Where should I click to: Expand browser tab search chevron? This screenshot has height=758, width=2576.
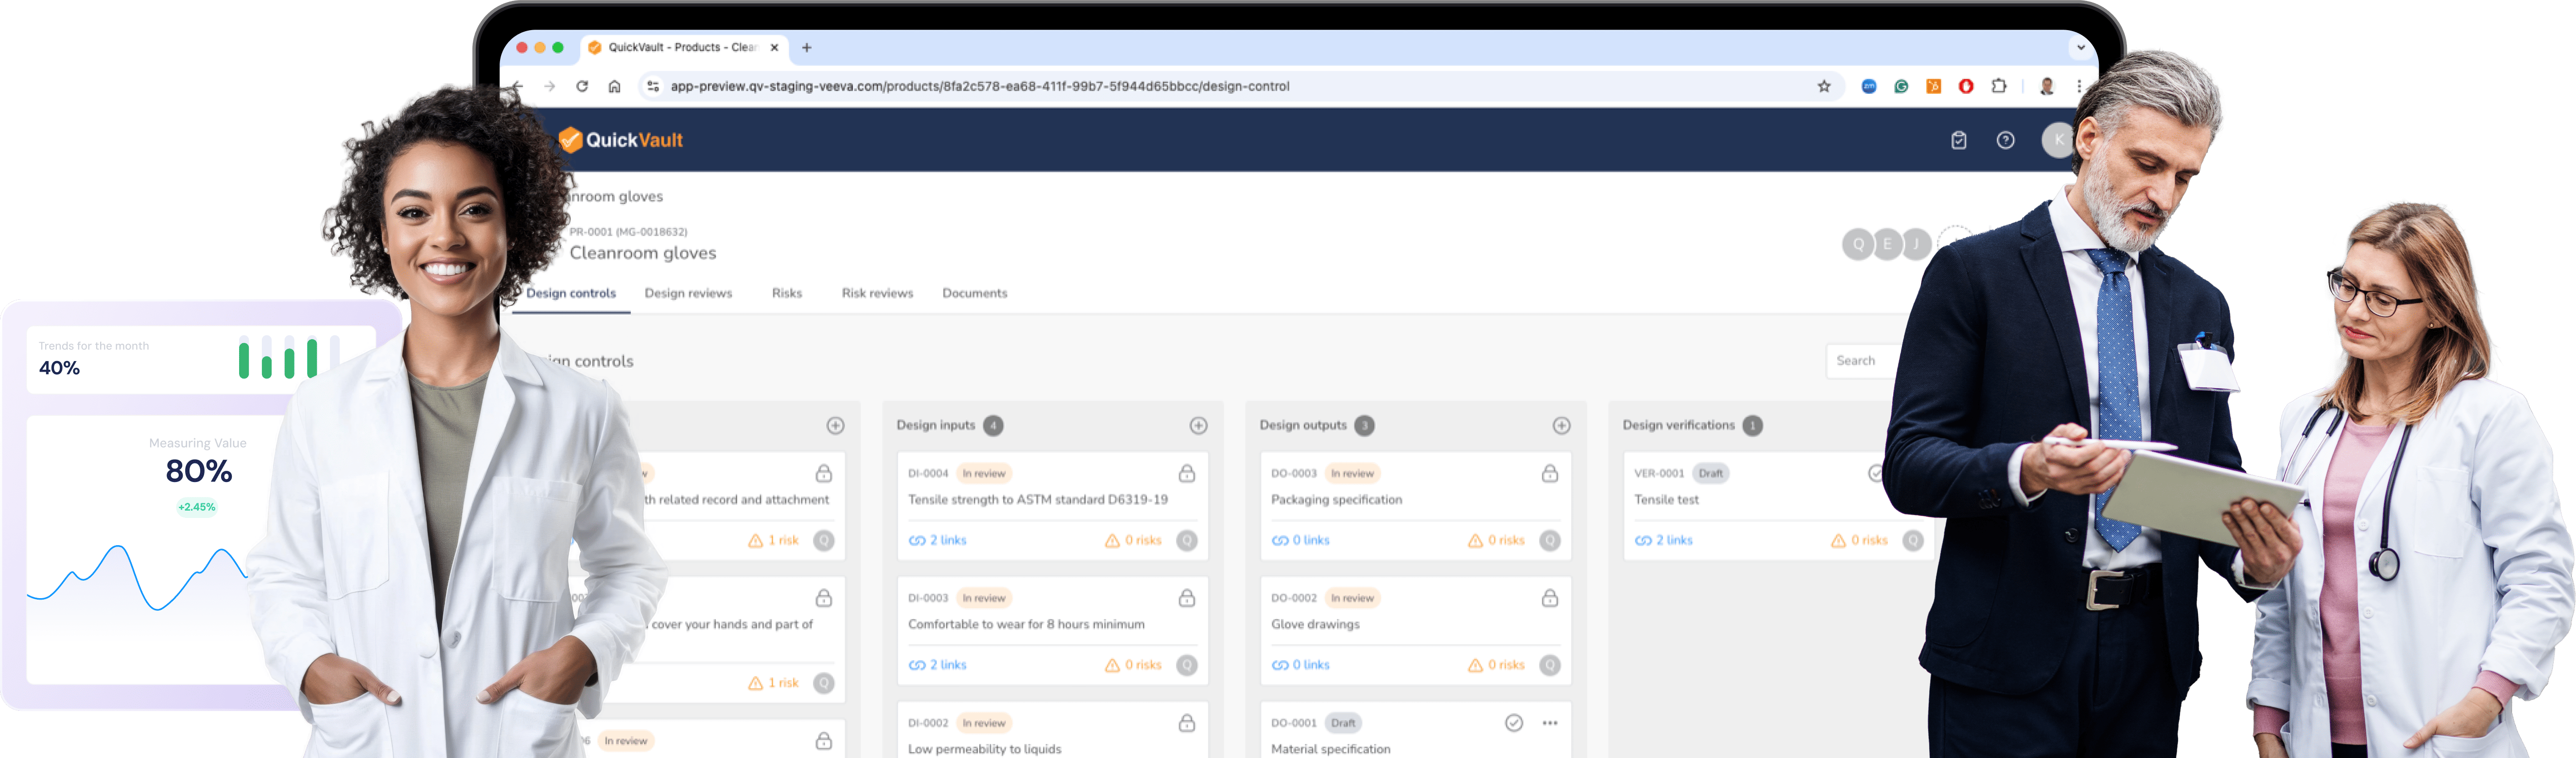(x=2080, y=47)
